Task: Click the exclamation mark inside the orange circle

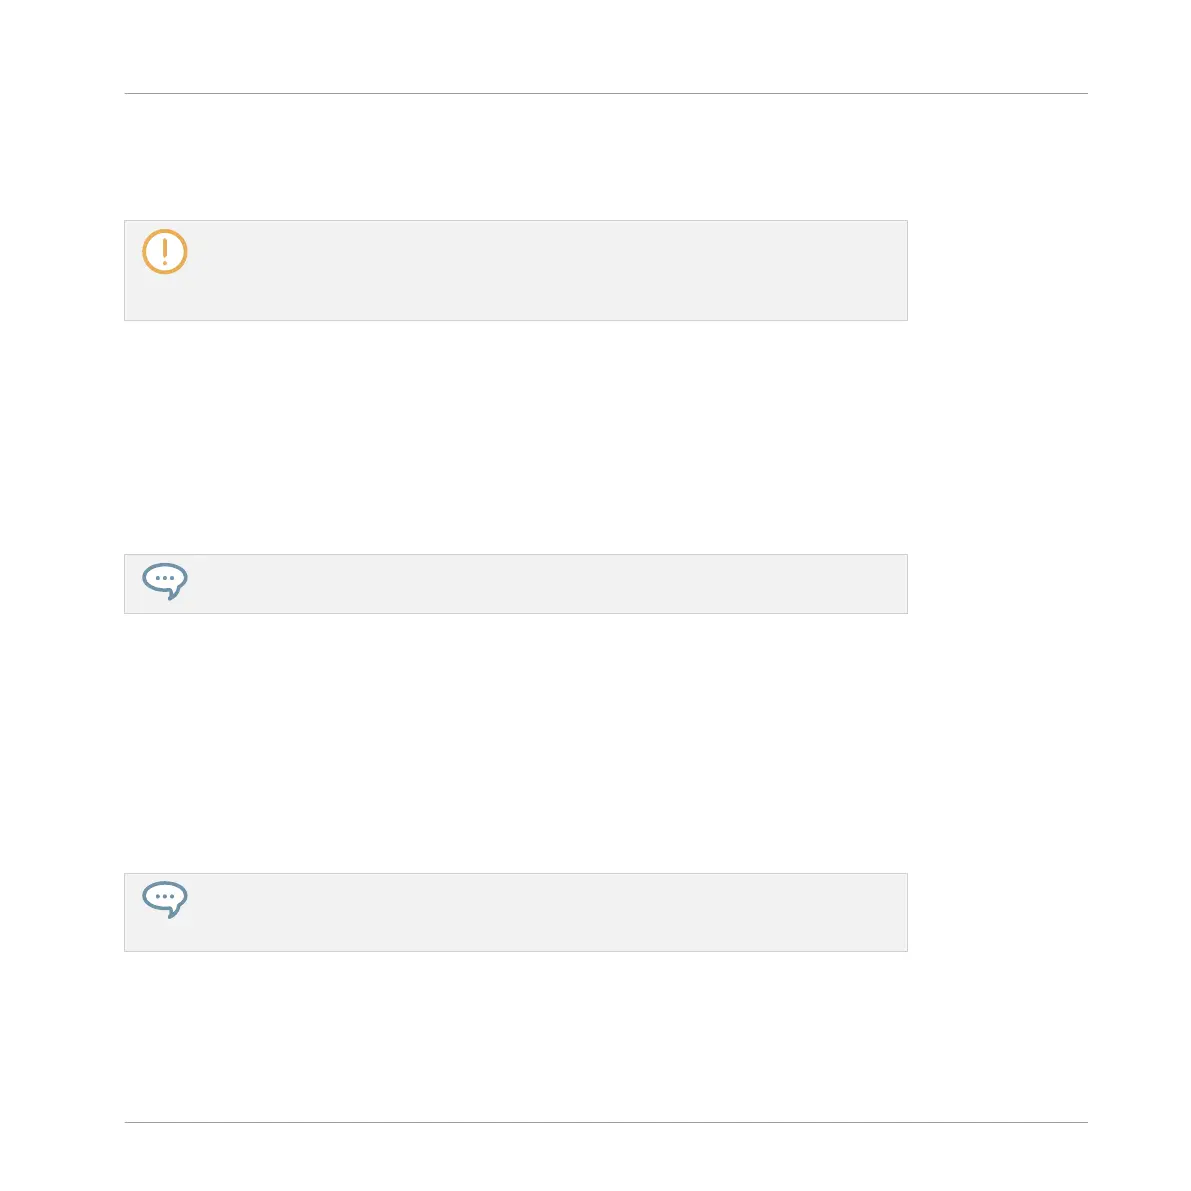Action: coord(165,251)
